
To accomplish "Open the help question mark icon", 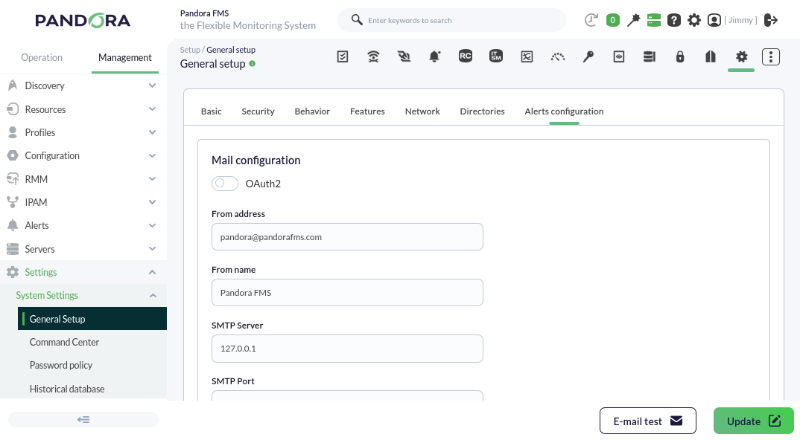I will tap(674, 20).
